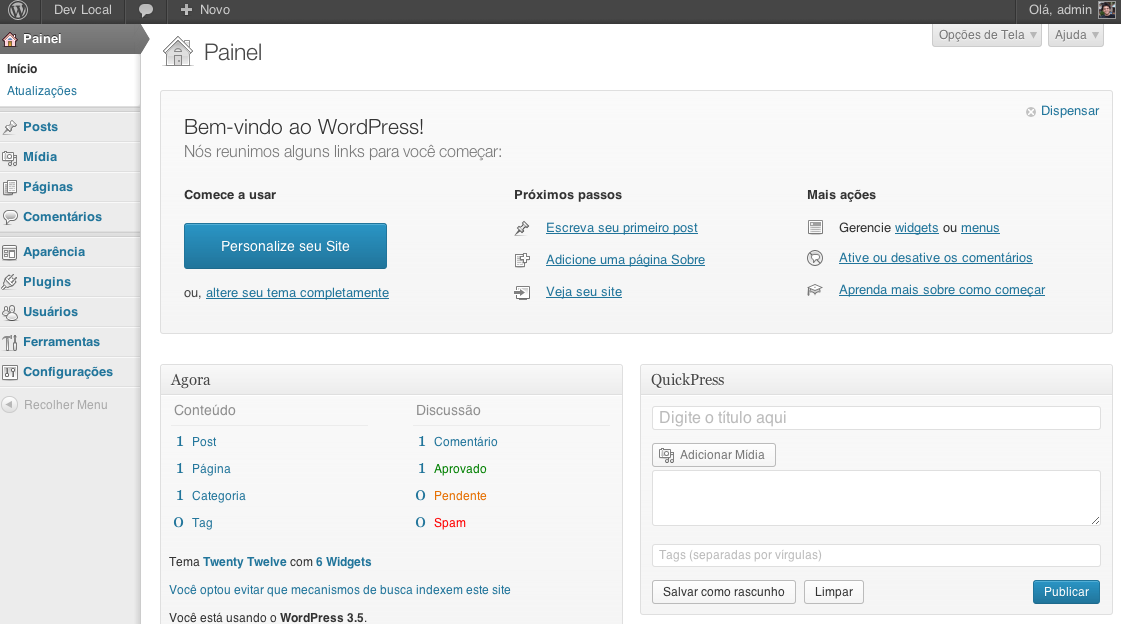The width and height of the screenshot is (1121, 624).
Task: Go to Atualizações in the sidebar
Action: click(x=41, y=91)
